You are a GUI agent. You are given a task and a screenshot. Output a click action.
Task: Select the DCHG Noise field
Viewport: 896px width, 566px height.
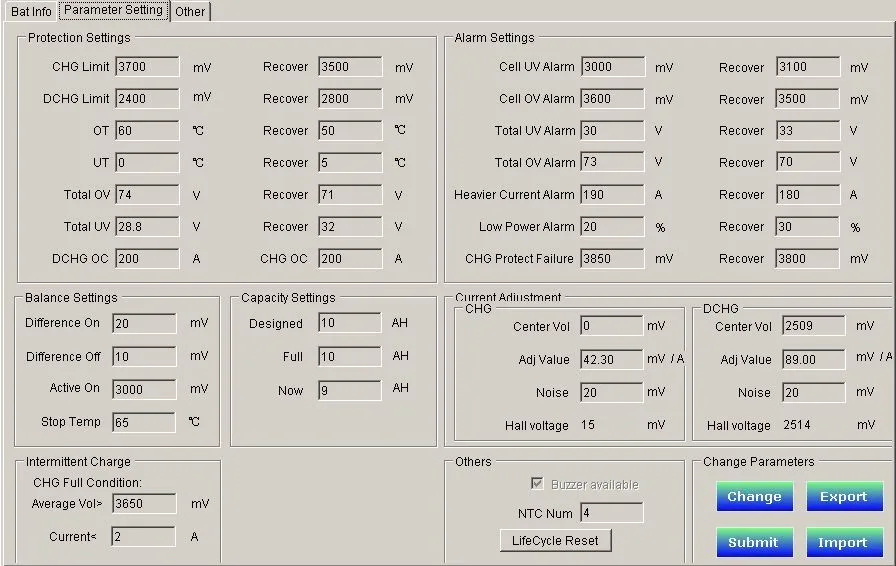pos(814,392)
